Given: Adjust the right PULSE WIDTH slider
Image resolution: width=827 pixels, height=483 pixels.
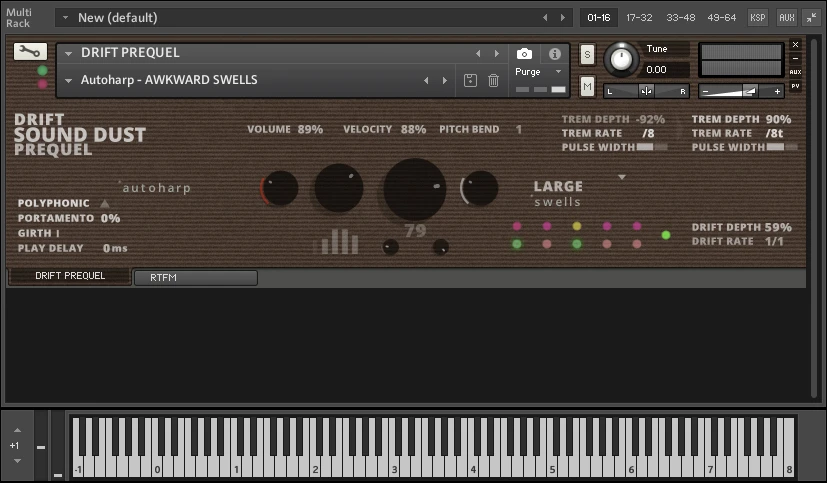Looking at the screenshot, I should (x=782, y=147).
